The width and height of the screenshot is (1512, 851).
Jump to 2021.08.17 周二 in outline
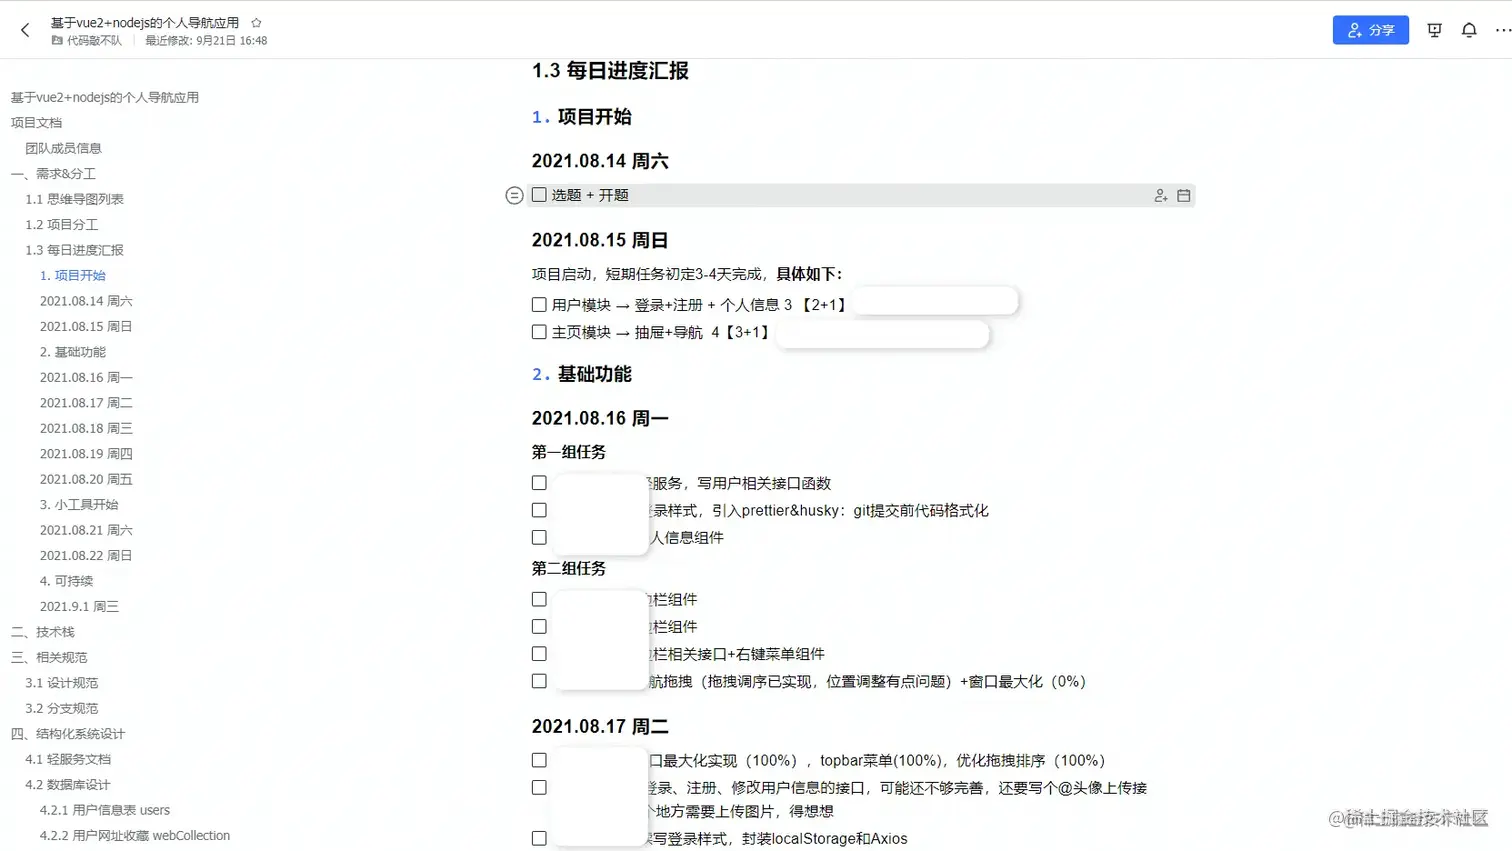(x=86, y=403)
